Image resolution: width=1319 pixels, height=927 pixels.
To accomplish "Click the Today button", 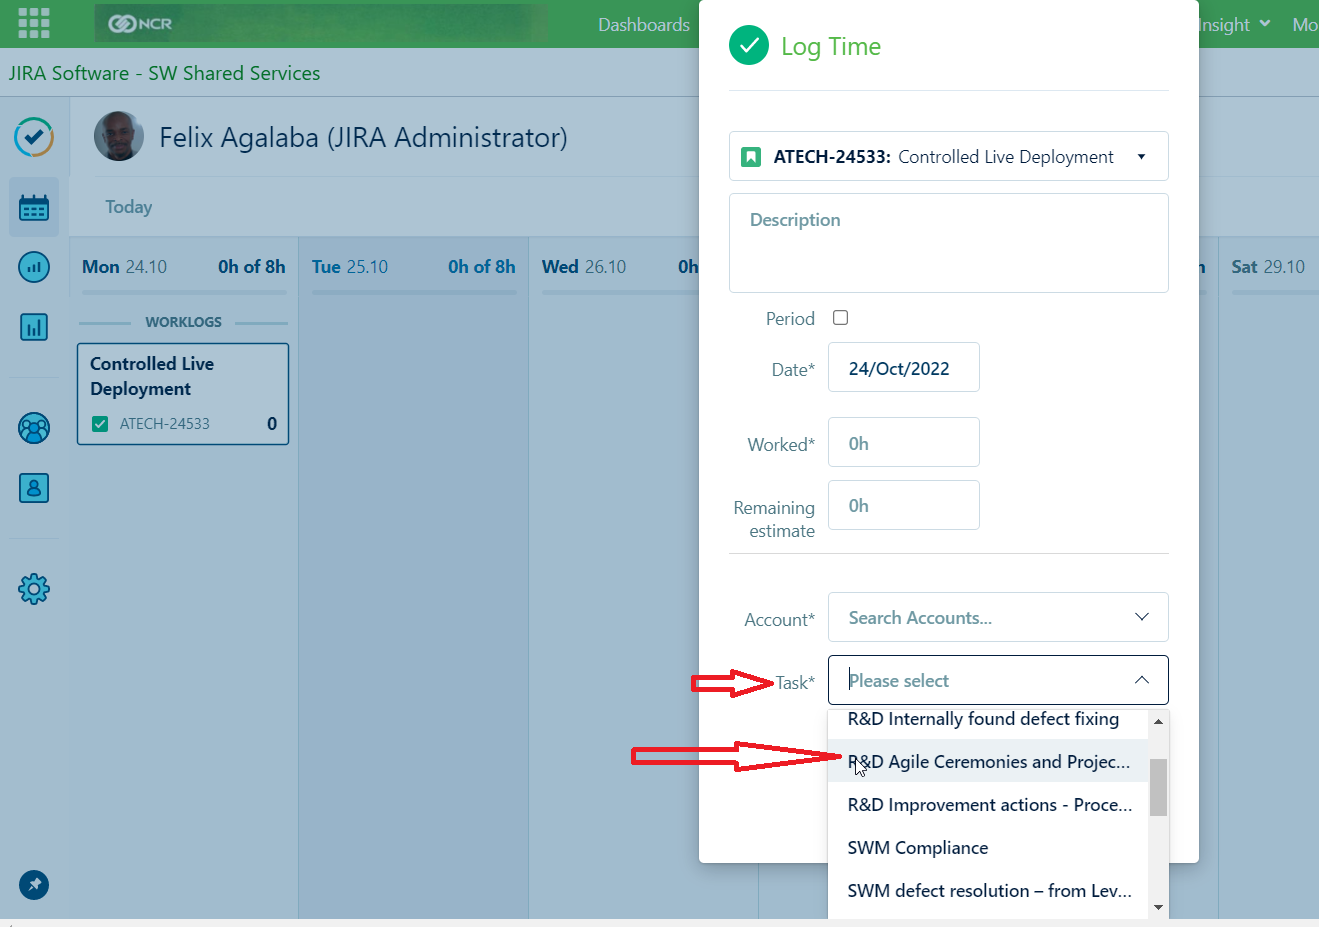I will click(x=129, y=207).
